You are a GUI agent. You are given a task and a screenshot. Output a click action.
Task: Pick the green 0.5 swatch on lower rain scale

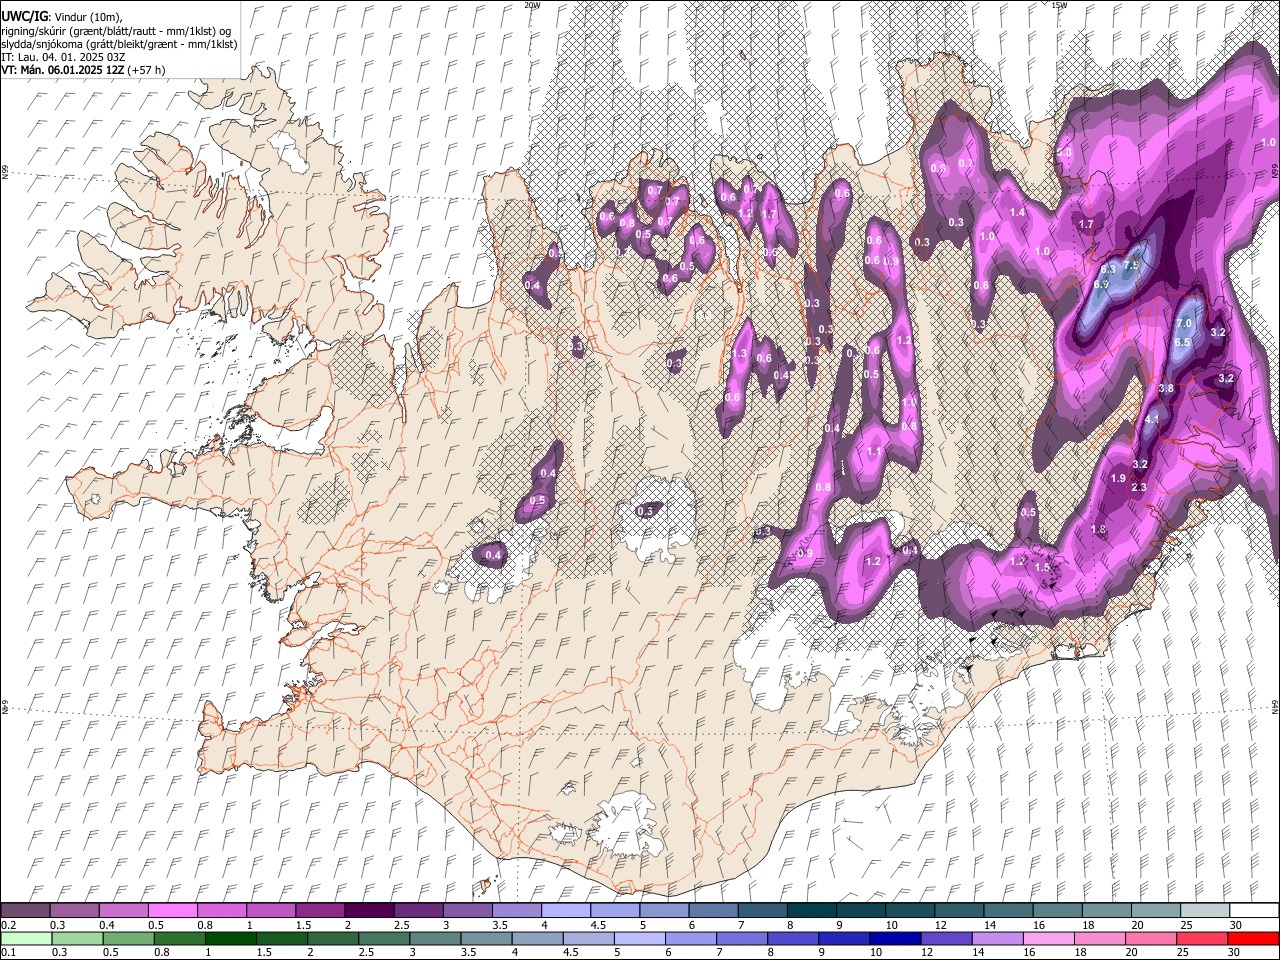pos(128,939)
